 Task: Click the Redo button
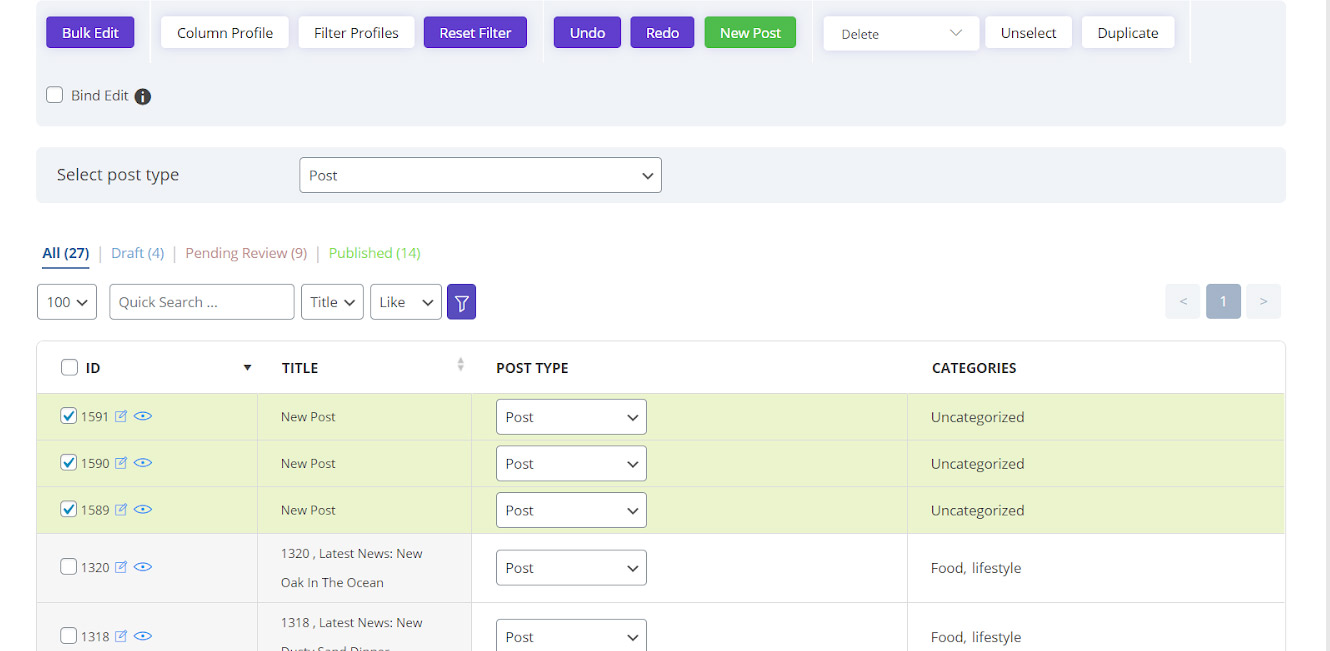pos(662,33)
